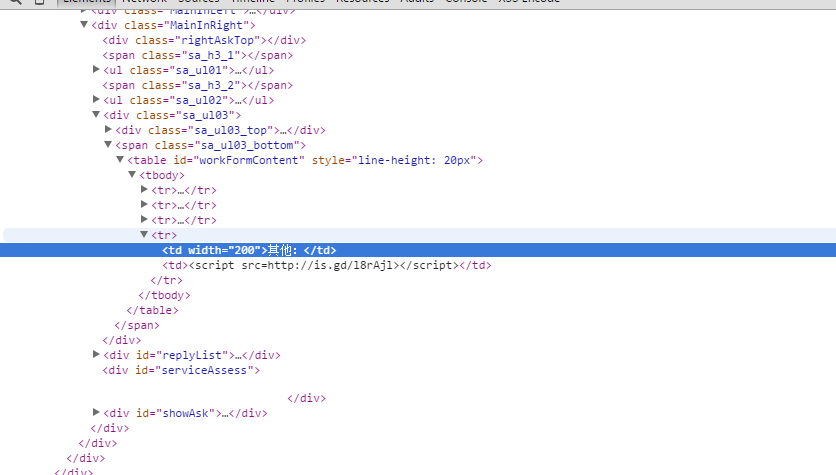Collapse the opened tr row arrow

[144, 234]
